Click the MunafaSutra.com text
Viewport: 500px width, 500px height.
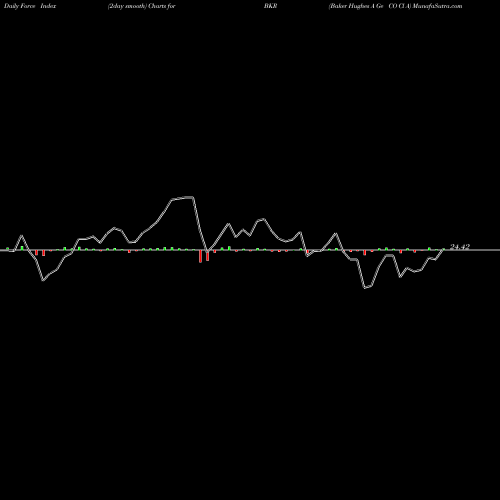(437, 6)
